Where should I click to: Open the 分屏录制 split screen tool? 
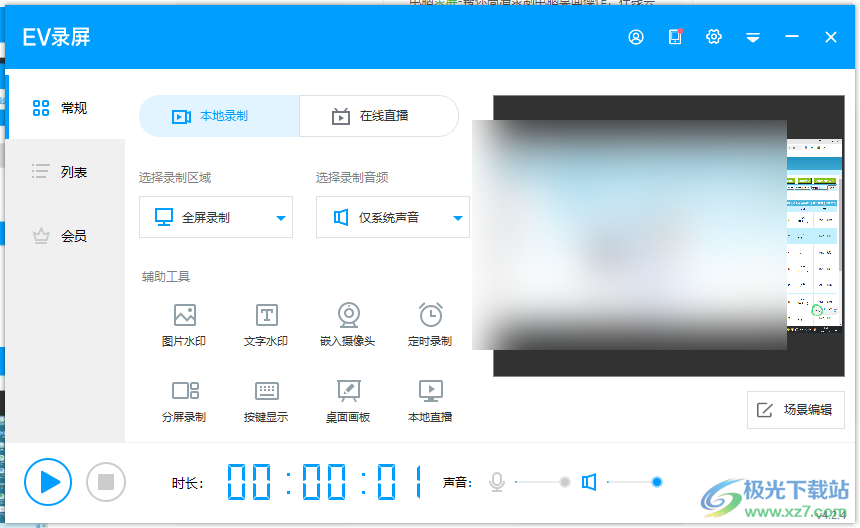[x=184, y=401]
